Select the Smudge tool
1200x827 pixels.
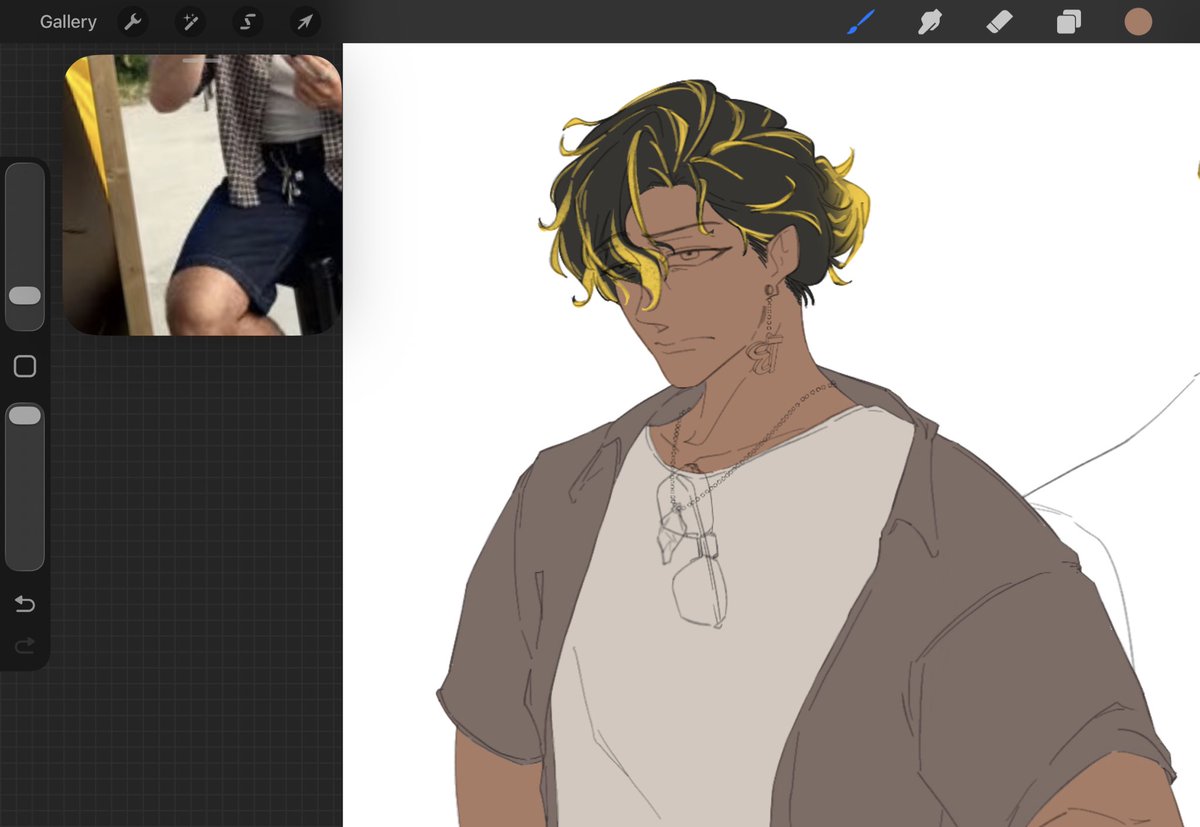click(930, 22)
